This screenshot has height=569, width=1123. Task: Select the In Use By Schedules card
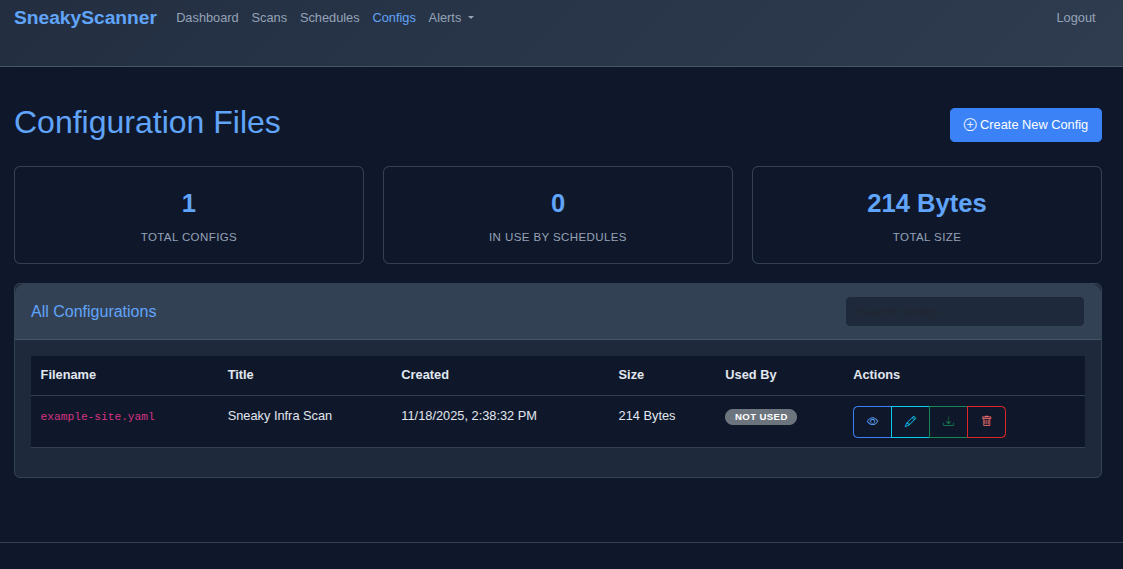(557, 215)
